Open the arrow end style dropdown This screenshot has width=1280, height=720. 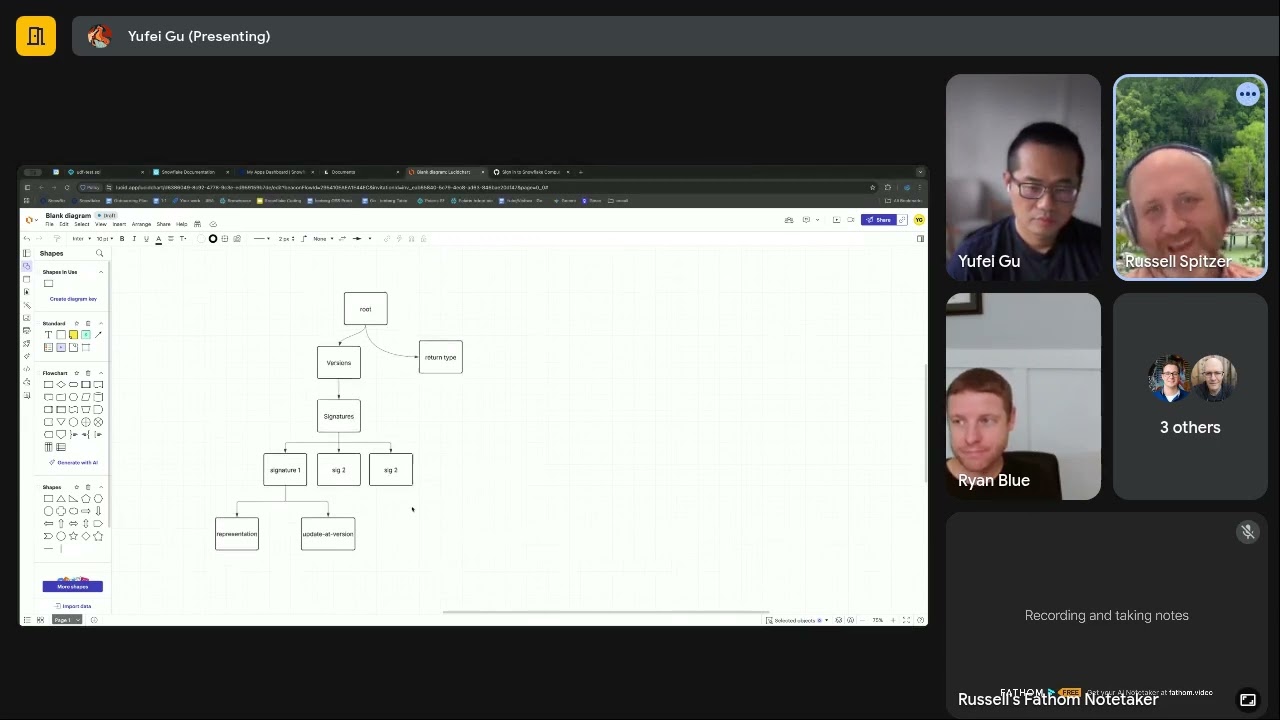[x=362, y=239]
